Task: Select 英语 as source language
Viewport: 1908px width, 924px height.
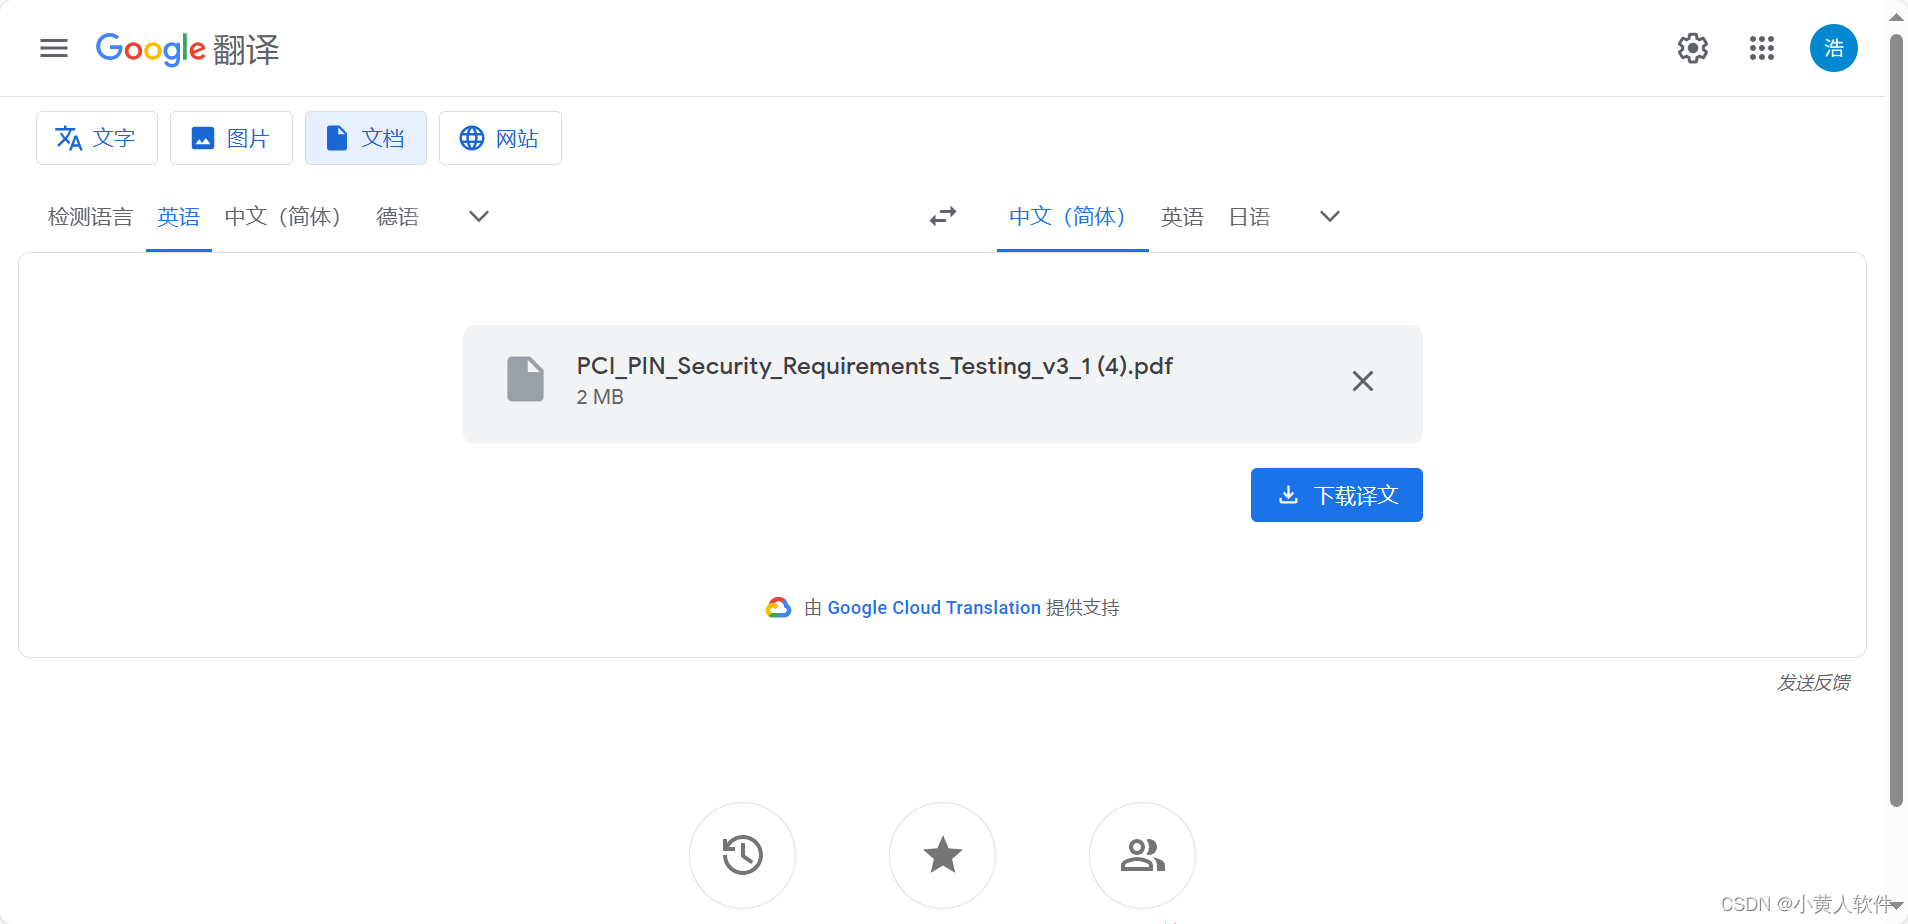Action: [x=179, y=217]
